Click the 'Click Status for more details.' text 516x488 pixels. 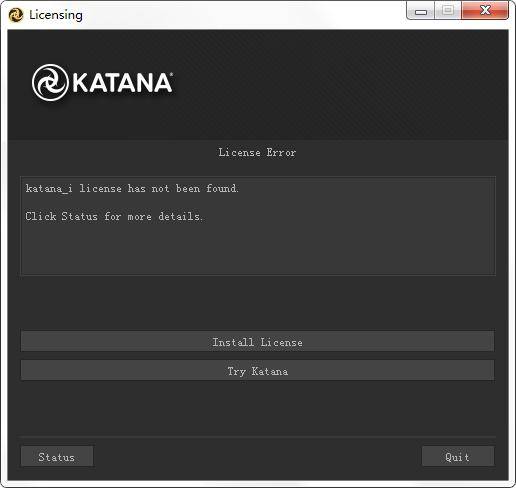(x=114, y=216)
